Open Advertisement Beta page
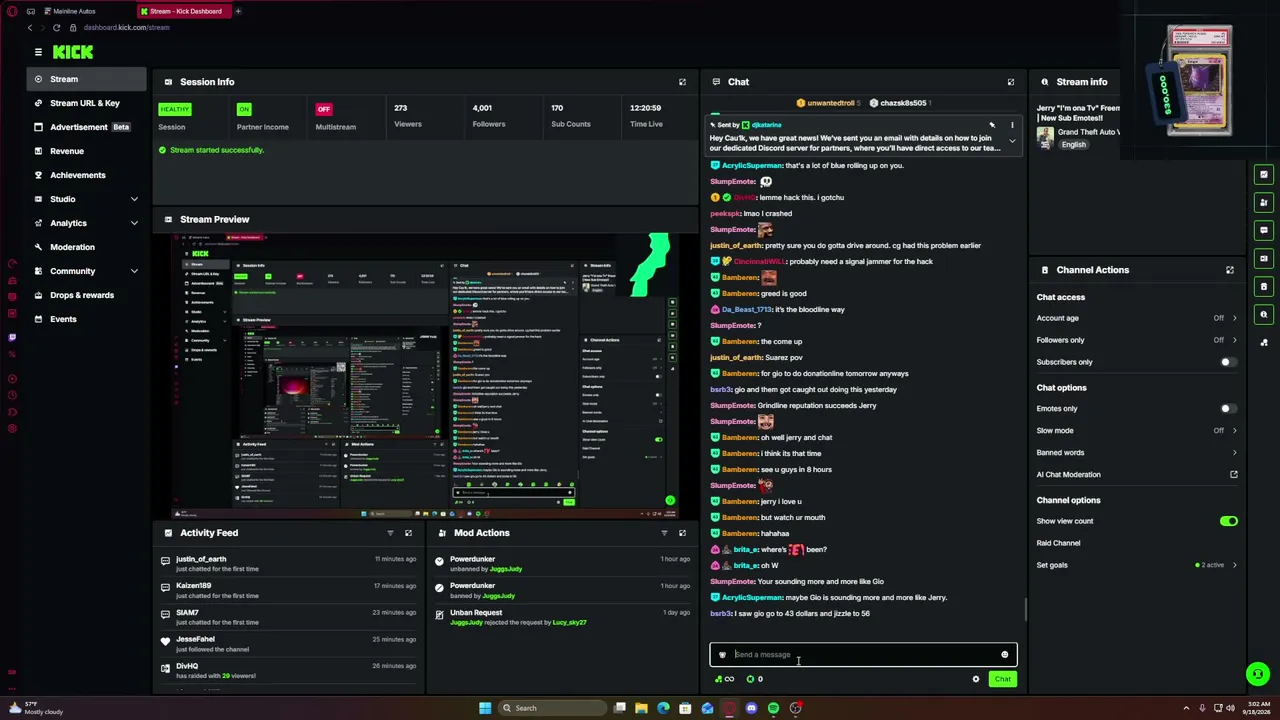The width and height of the screenshot is (1280, 720). pos(87,127)
